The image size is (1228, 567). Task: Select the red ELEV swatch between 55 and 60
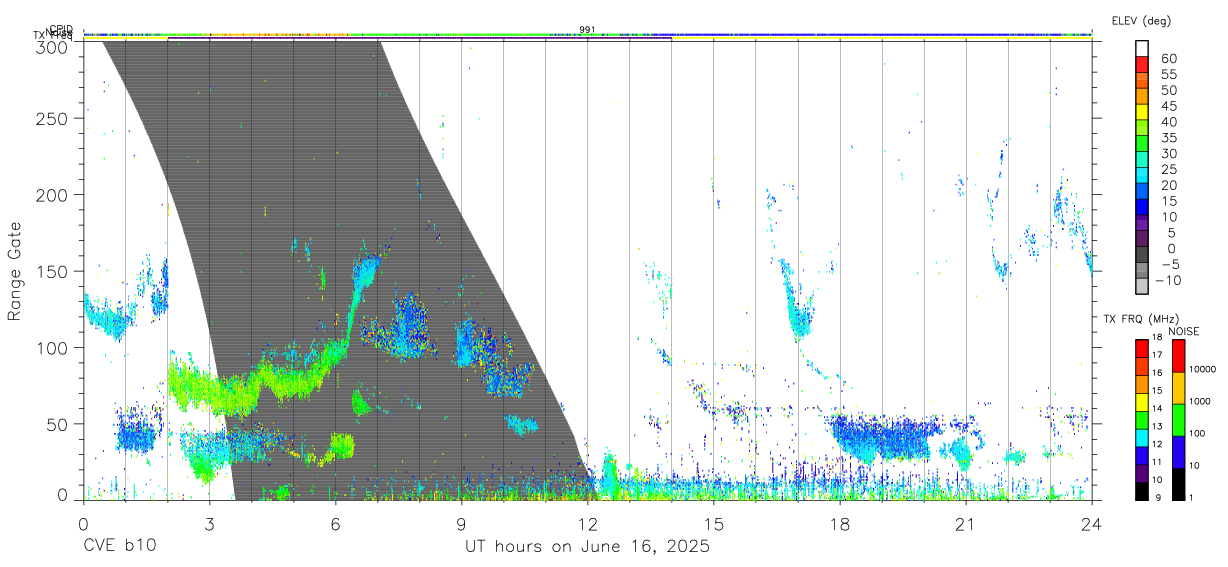point(1142,66)
